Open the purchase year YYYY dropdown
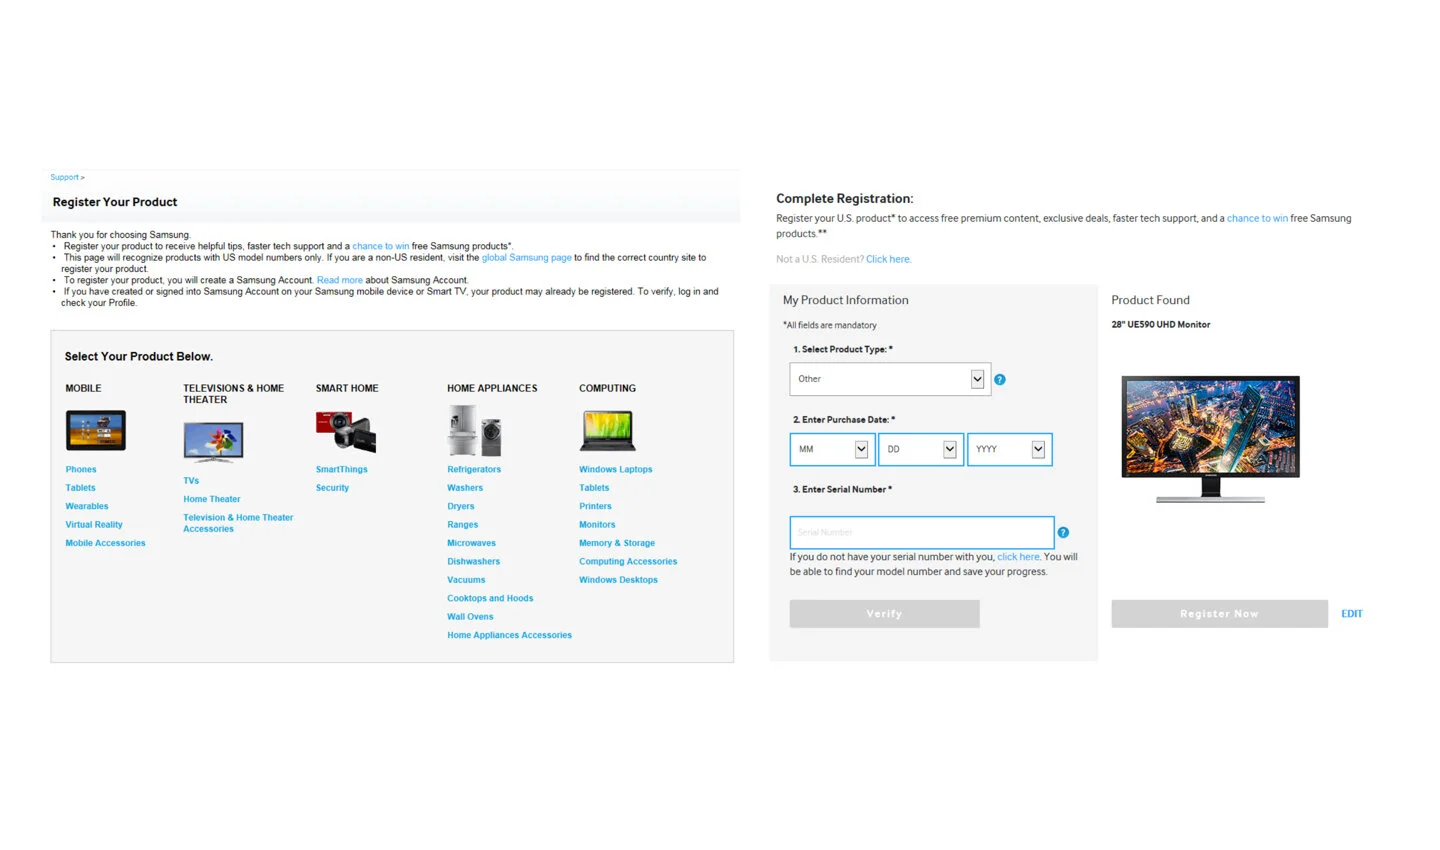 point(1009,449)
